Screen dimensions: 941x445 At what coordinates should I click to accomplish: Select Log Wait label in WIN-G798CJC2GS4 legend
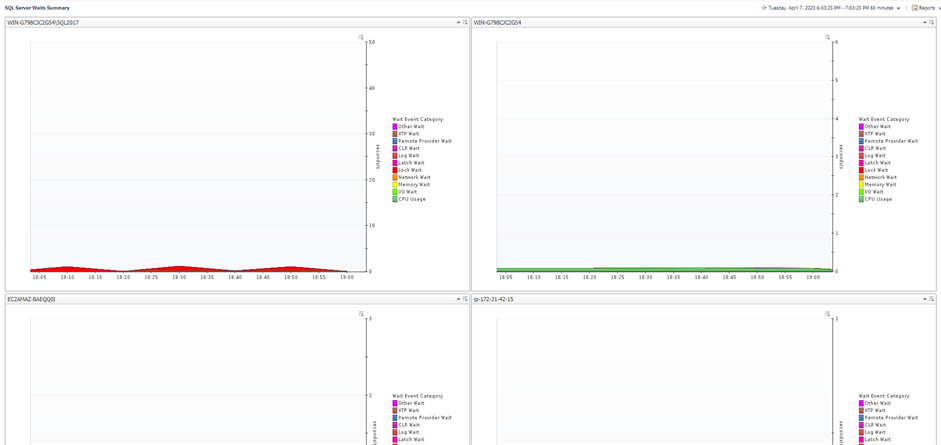pos(875,155)
